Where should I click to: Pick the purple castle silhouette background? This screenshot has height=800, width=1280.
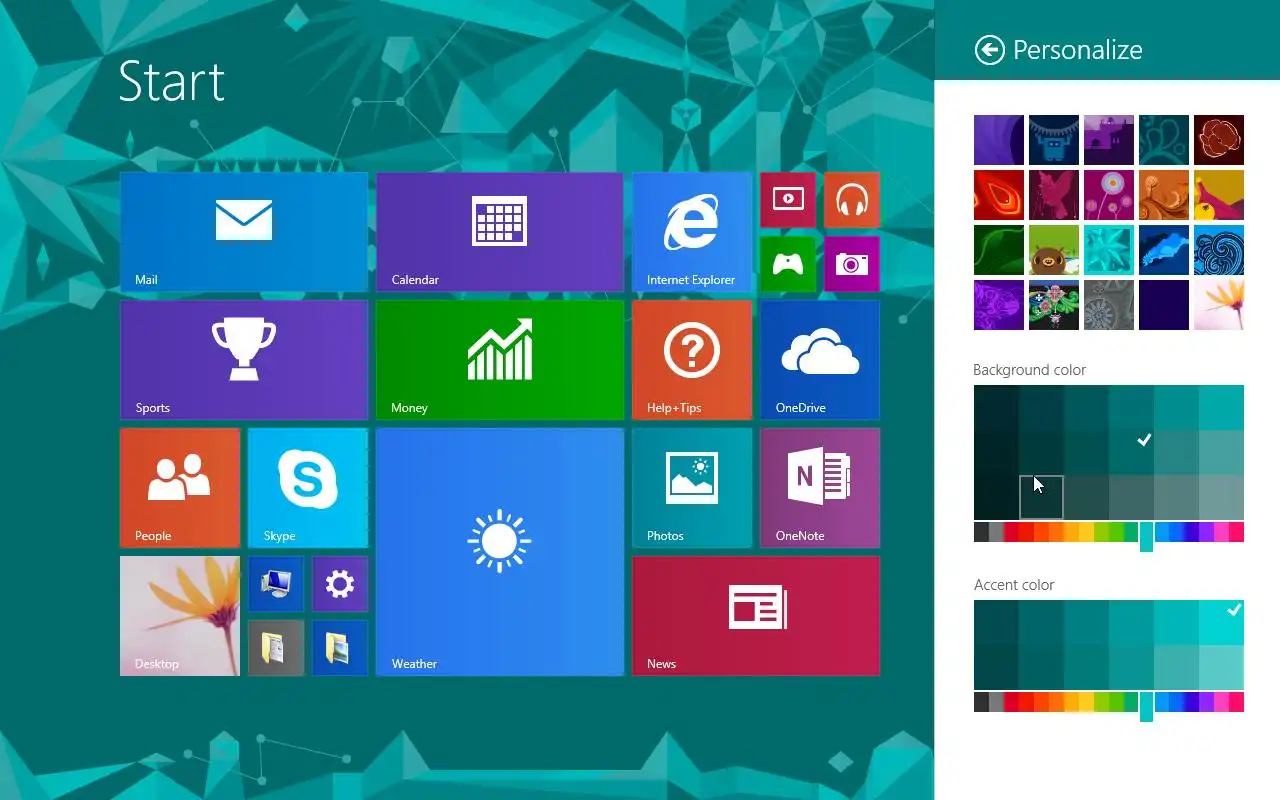(x=1109, y=140)
